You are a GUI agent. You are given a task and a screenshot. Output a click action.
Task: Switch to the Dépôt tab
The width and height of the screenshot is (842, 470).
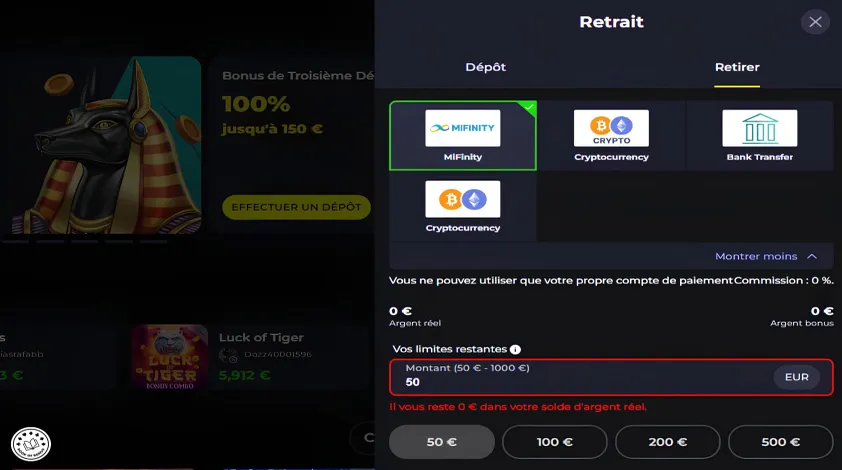(x=485, y=67)
